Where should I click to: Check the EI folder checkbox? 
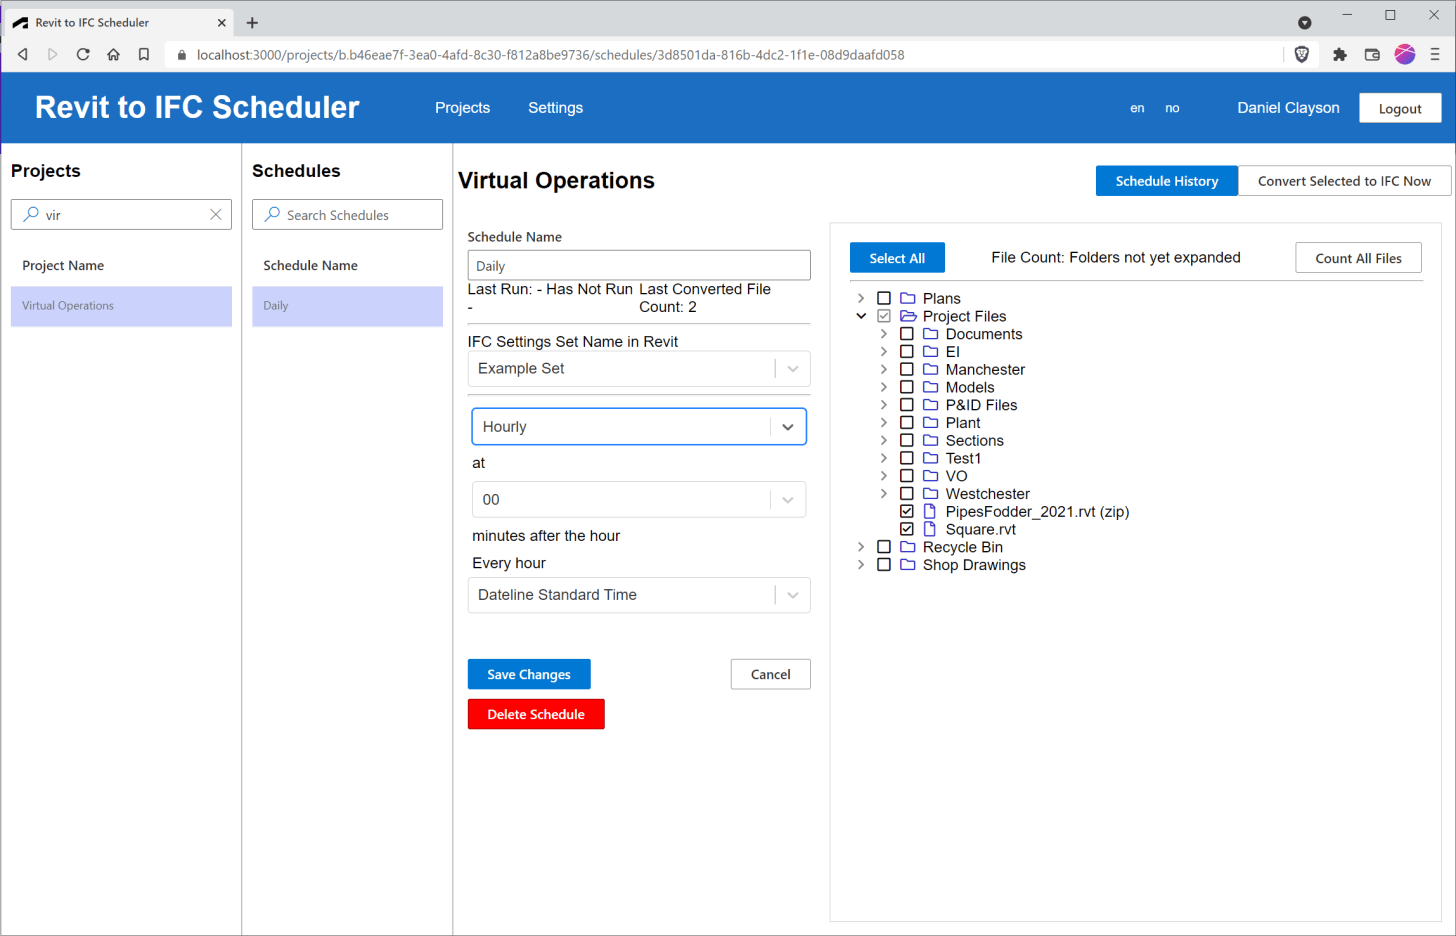907,352
